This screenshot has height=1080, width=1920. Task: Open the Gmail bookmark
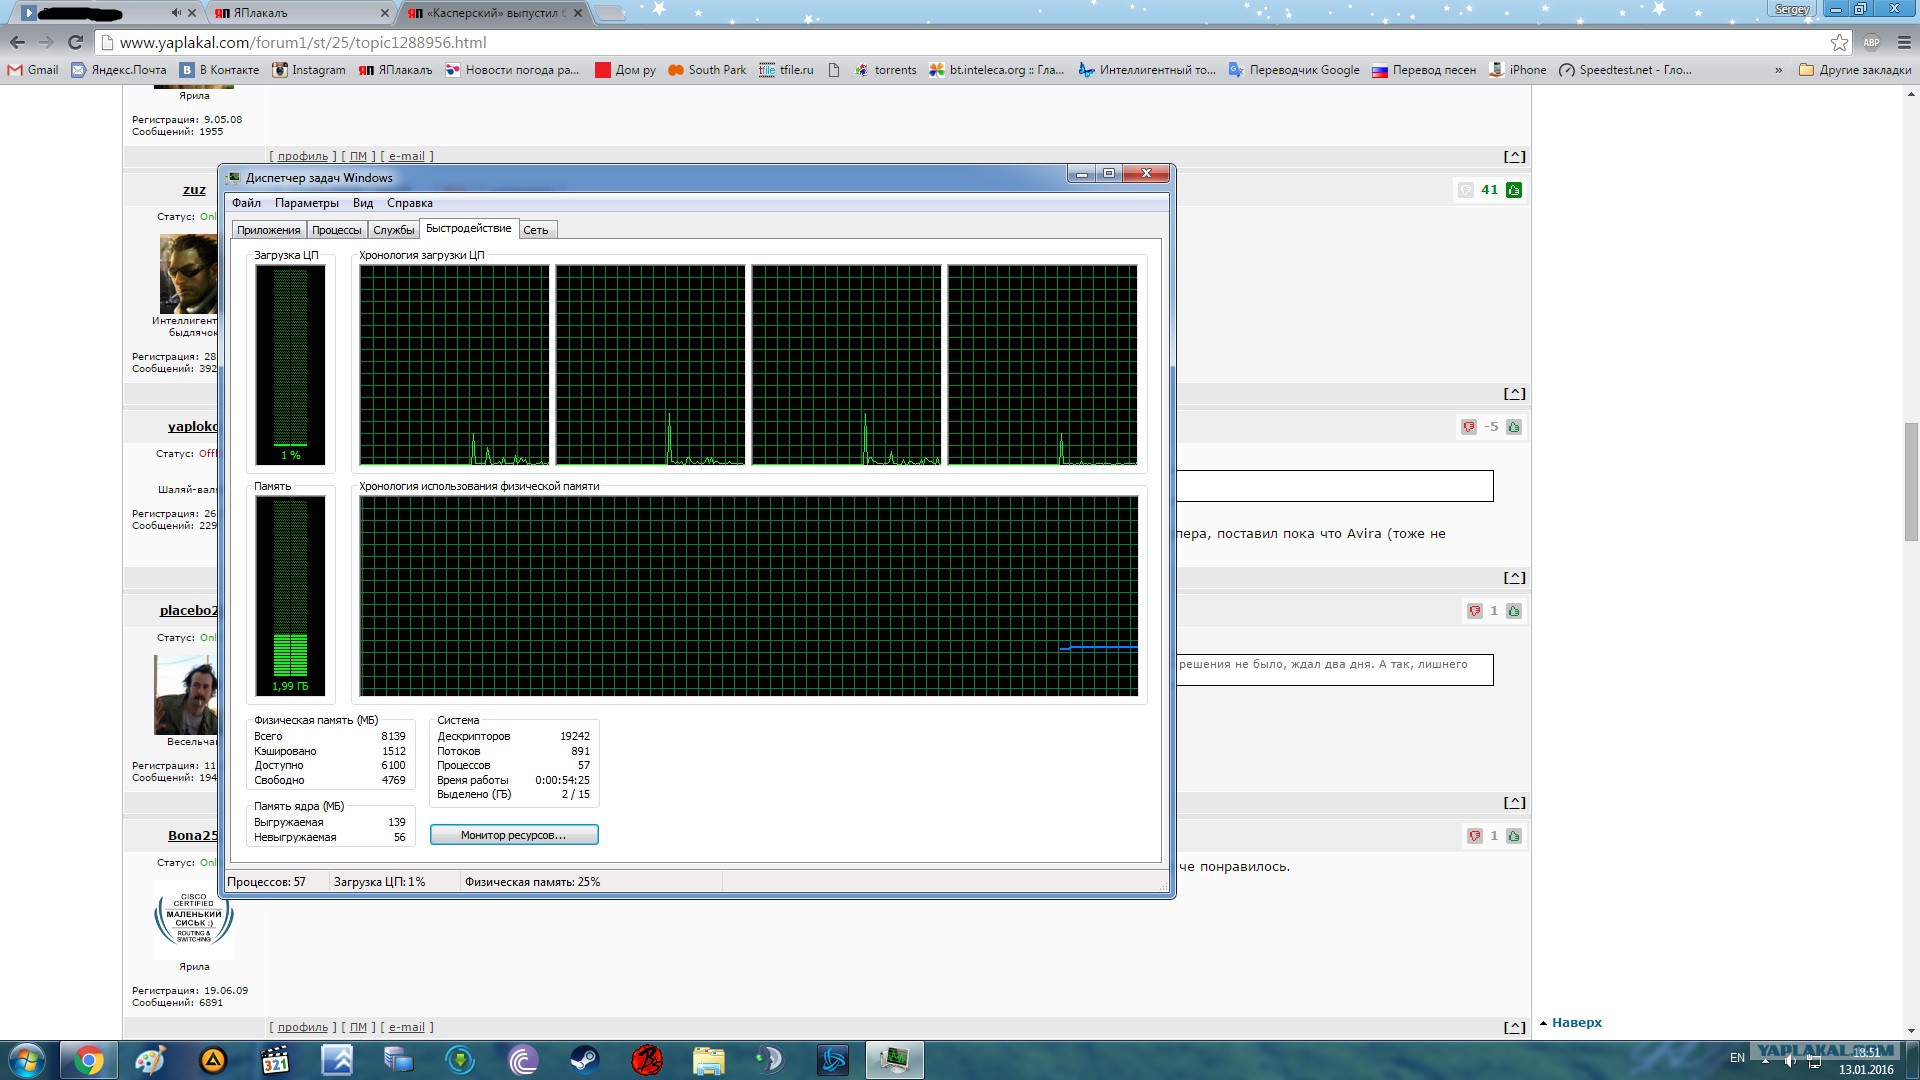pos(33,70)
